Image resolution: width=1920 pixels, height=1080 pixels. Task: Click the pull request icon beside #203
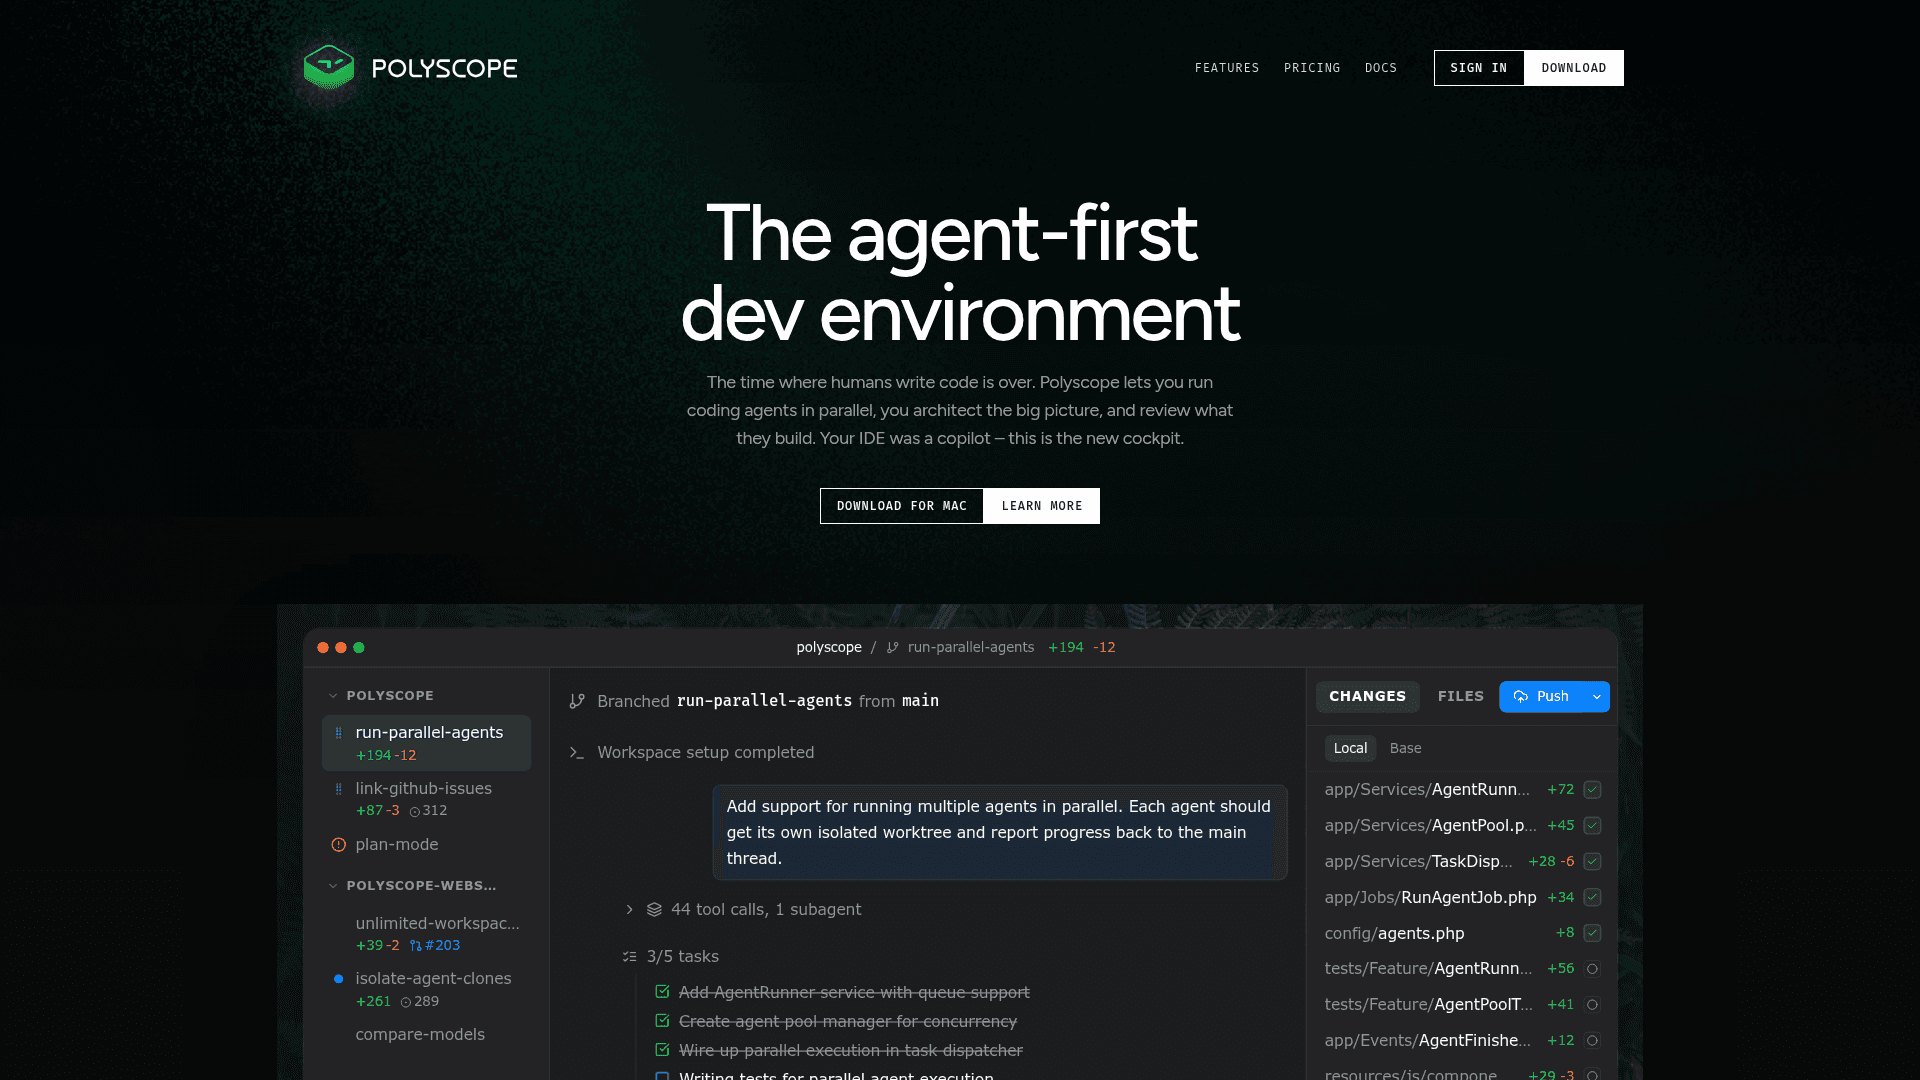(x=416, y=946)
